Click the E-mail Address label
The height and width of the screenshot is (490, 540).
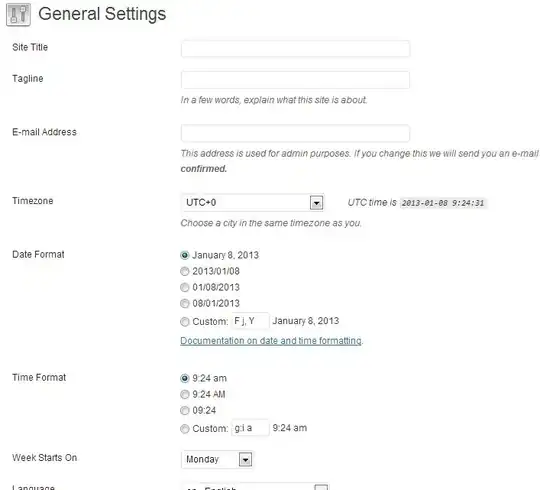(44, 132)
